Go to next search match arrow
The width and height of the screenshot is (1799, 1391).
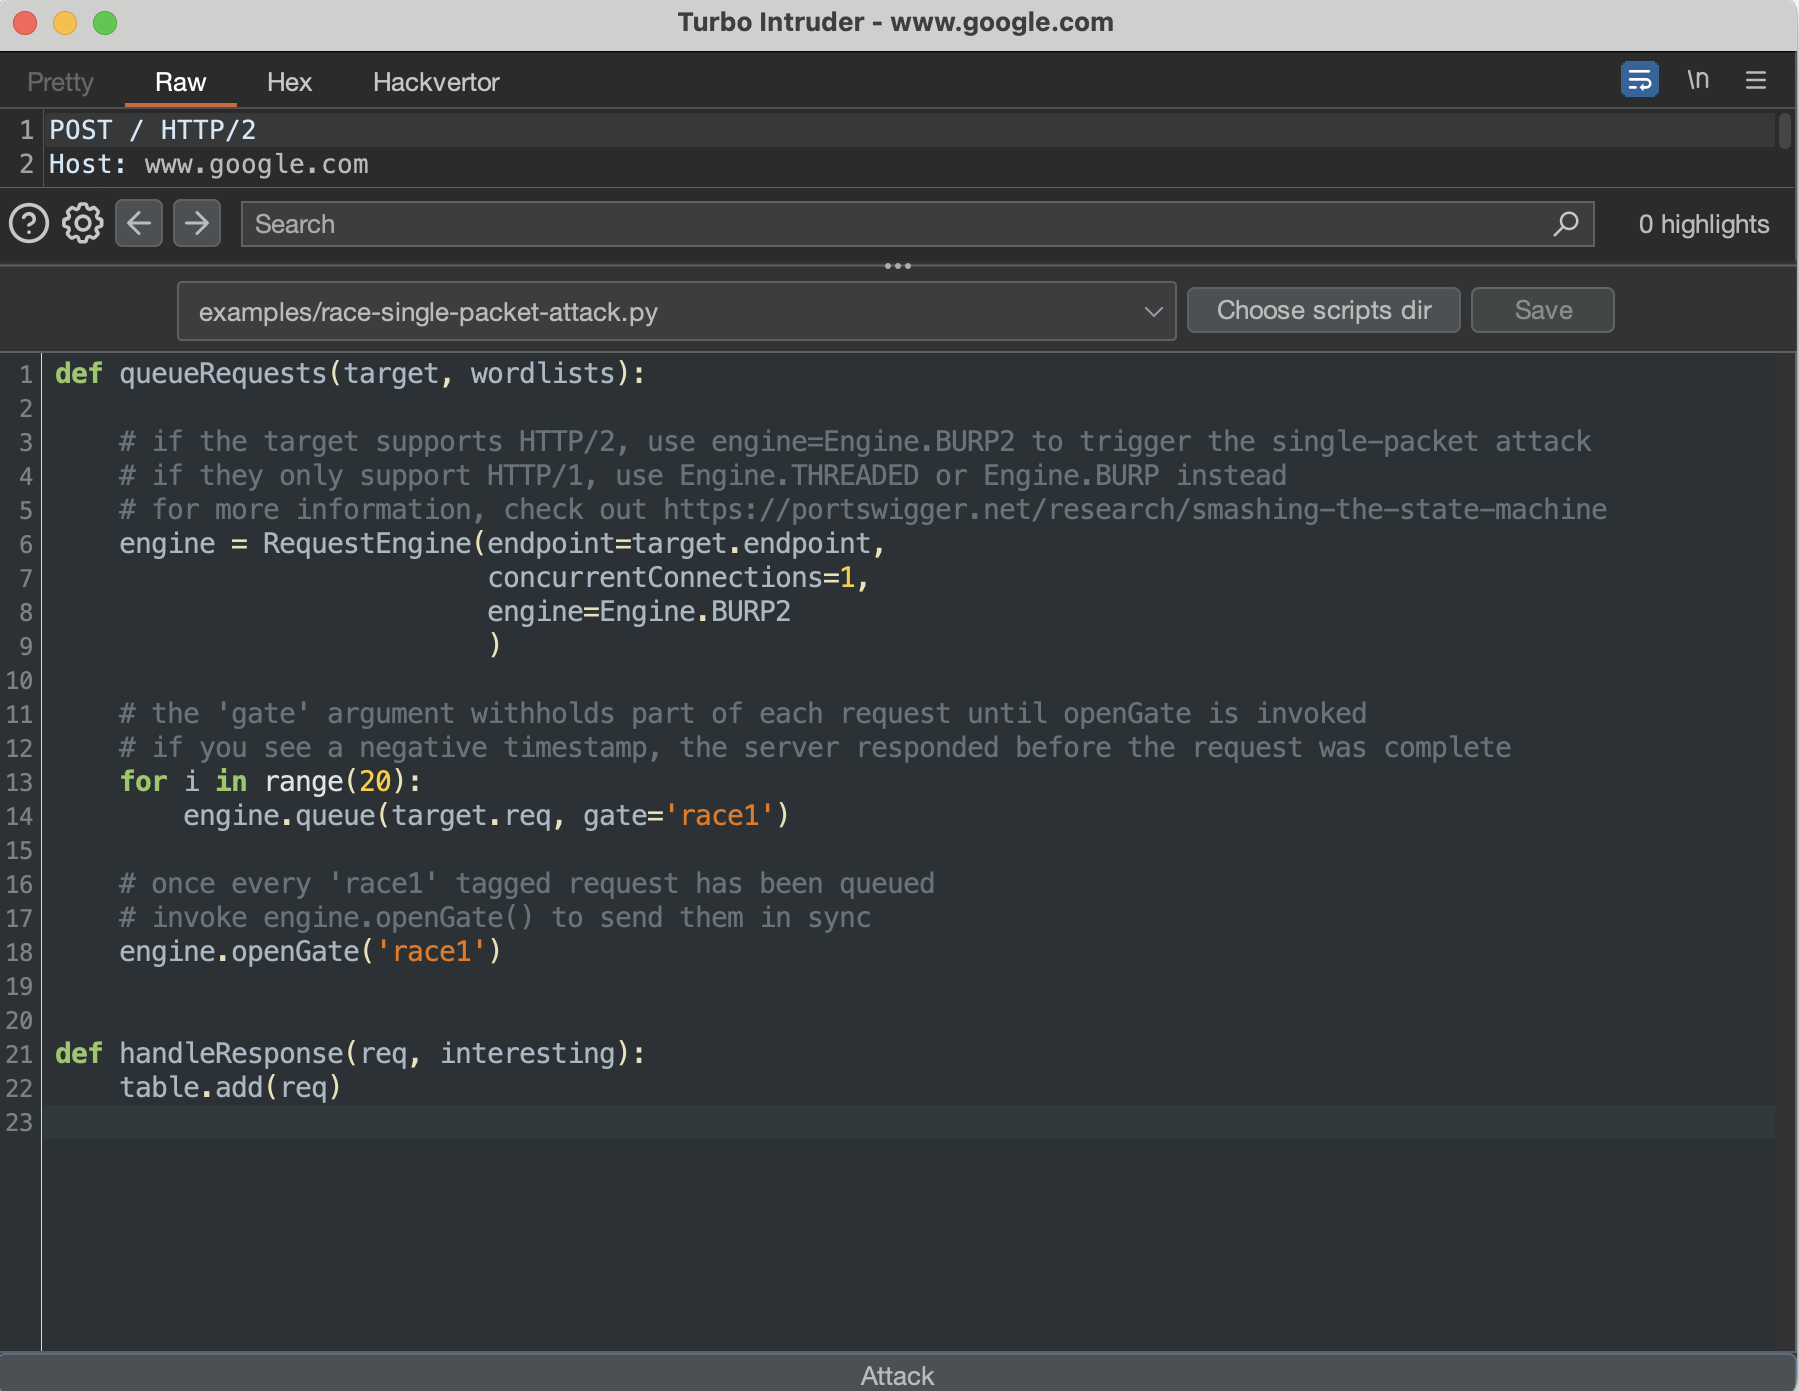[x=197, y=223]
